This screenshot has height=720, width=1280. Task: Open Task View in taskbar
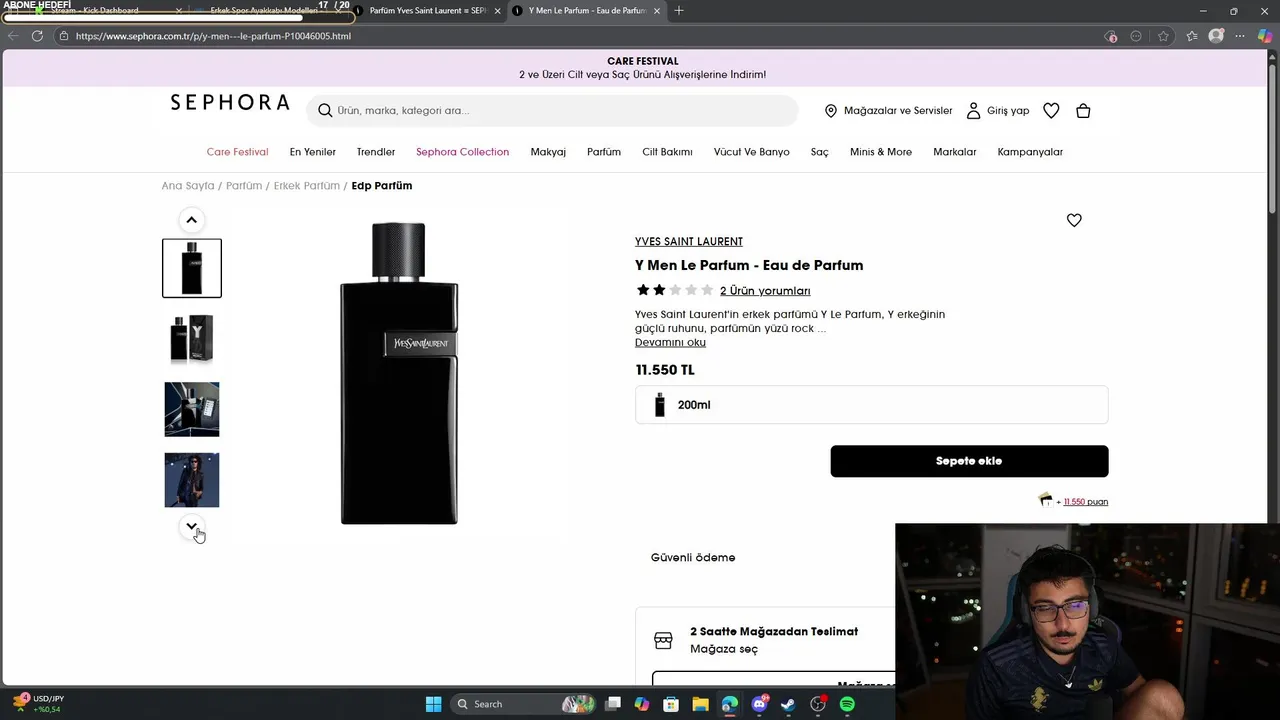[x=613, y=704]
